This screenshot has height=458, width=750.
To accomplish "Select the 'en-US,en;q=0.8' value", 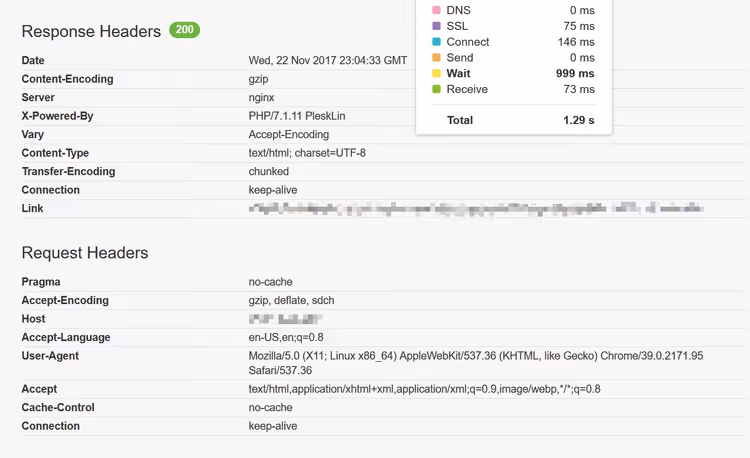I will pyautogui.click(x=286, y=338).
